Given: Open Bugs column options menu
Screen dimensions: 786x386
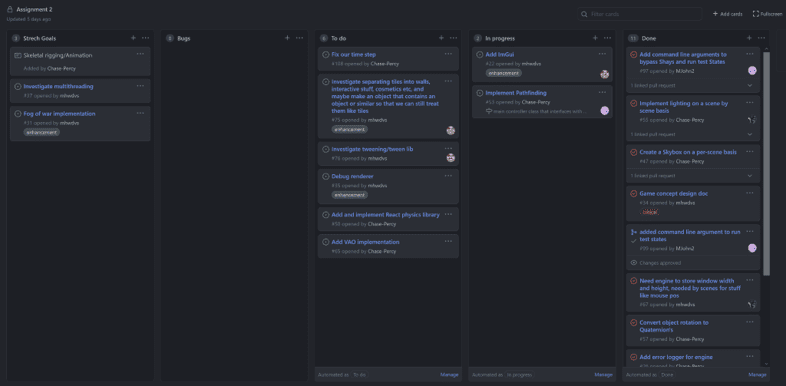Looking at the screenshot, I should click(x=299, y=38).
